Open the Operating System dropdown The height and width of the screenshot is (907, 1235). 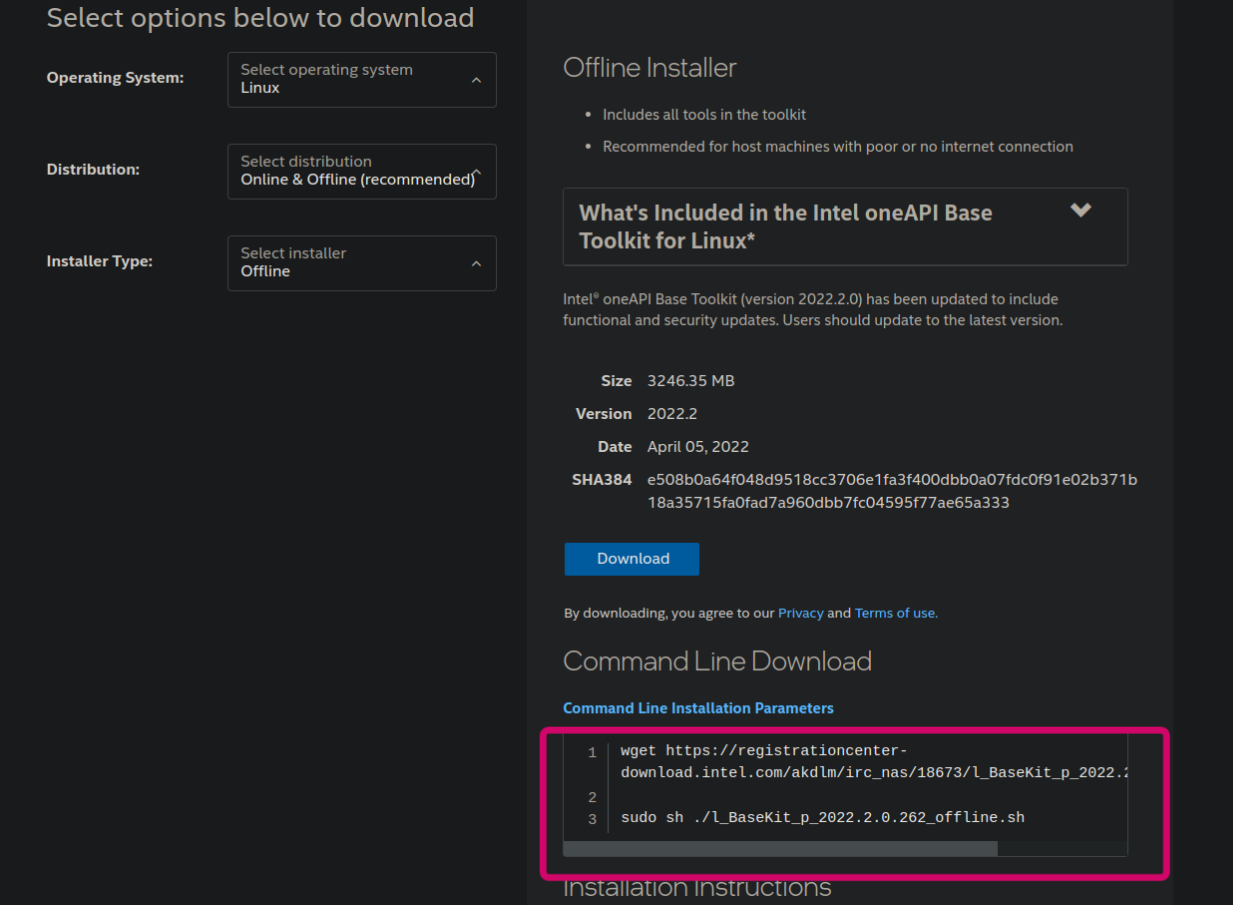361,79
